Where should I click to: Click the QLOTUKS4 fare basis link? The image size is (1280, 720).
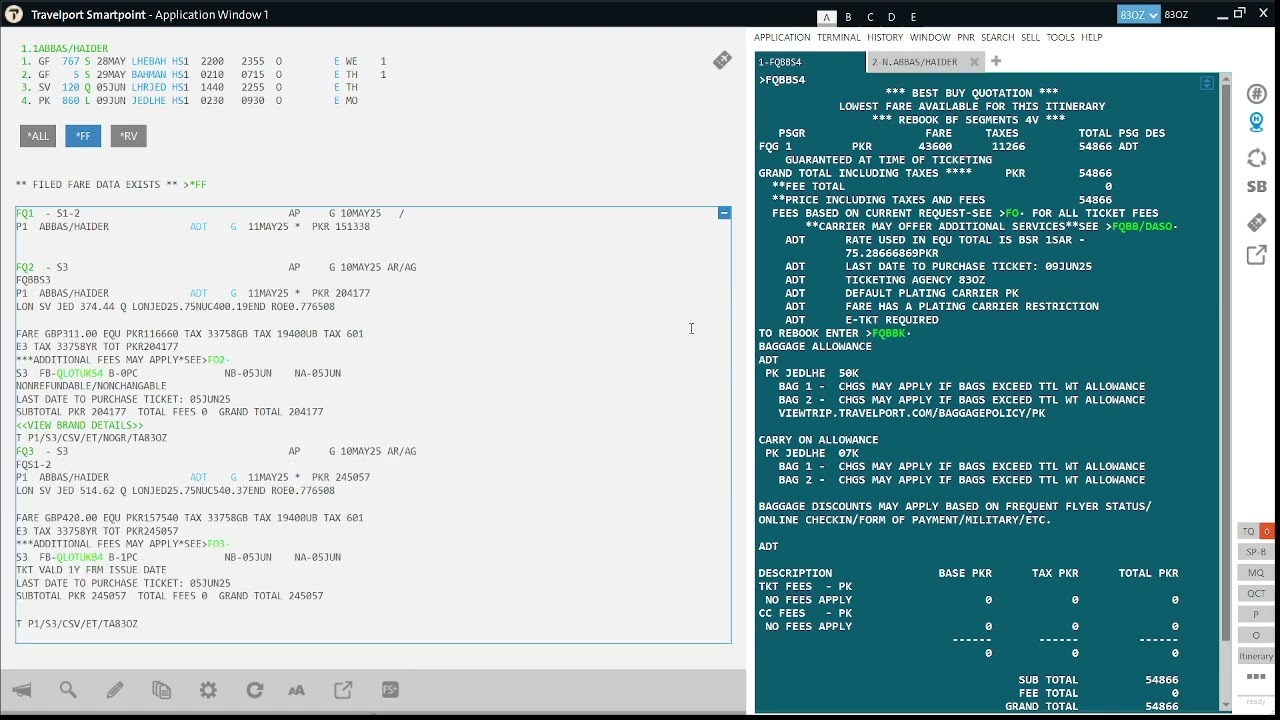[x=80, y=373]
